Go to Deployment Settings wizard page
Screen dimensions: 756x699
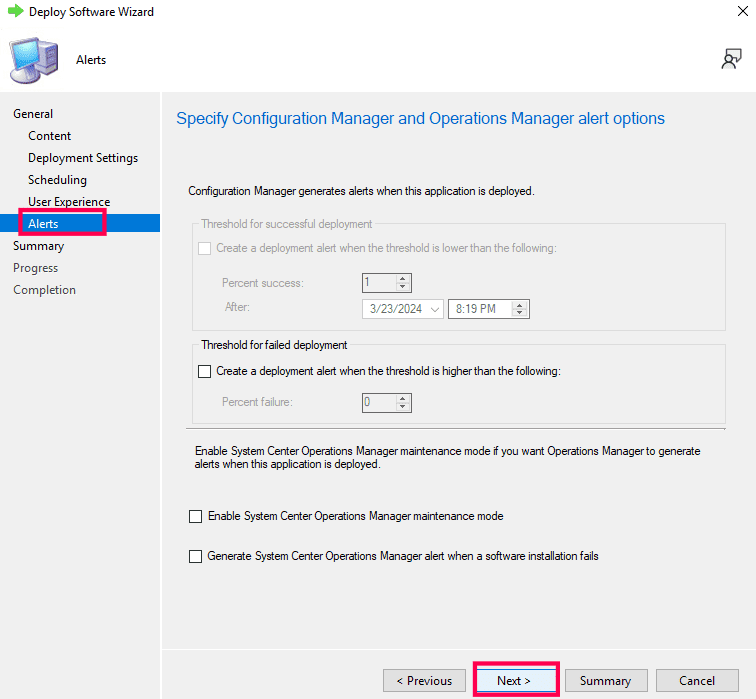83,158
